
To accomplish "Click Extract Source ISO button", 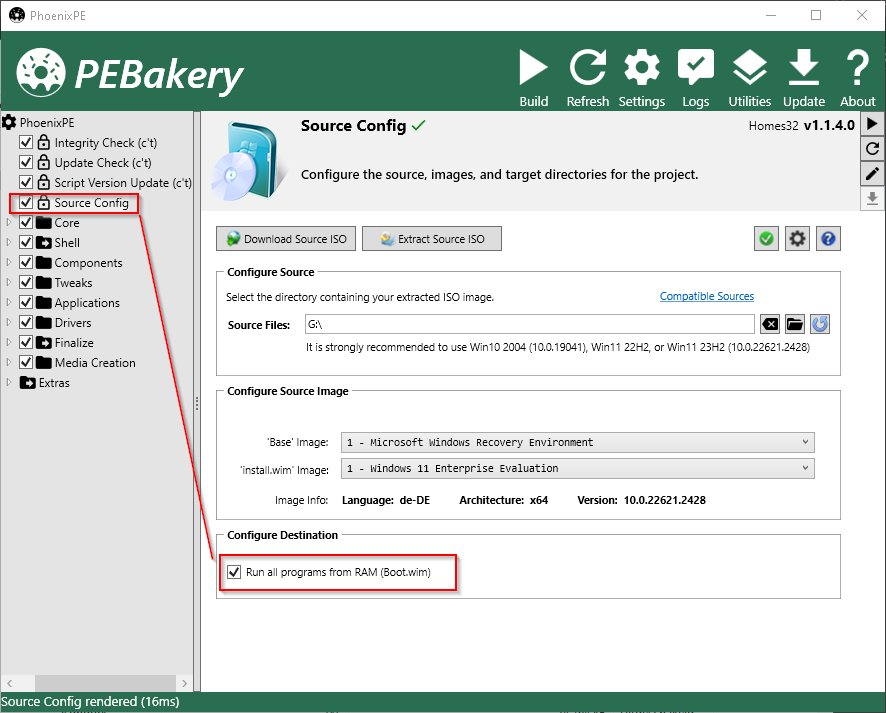I will [432, 239].
